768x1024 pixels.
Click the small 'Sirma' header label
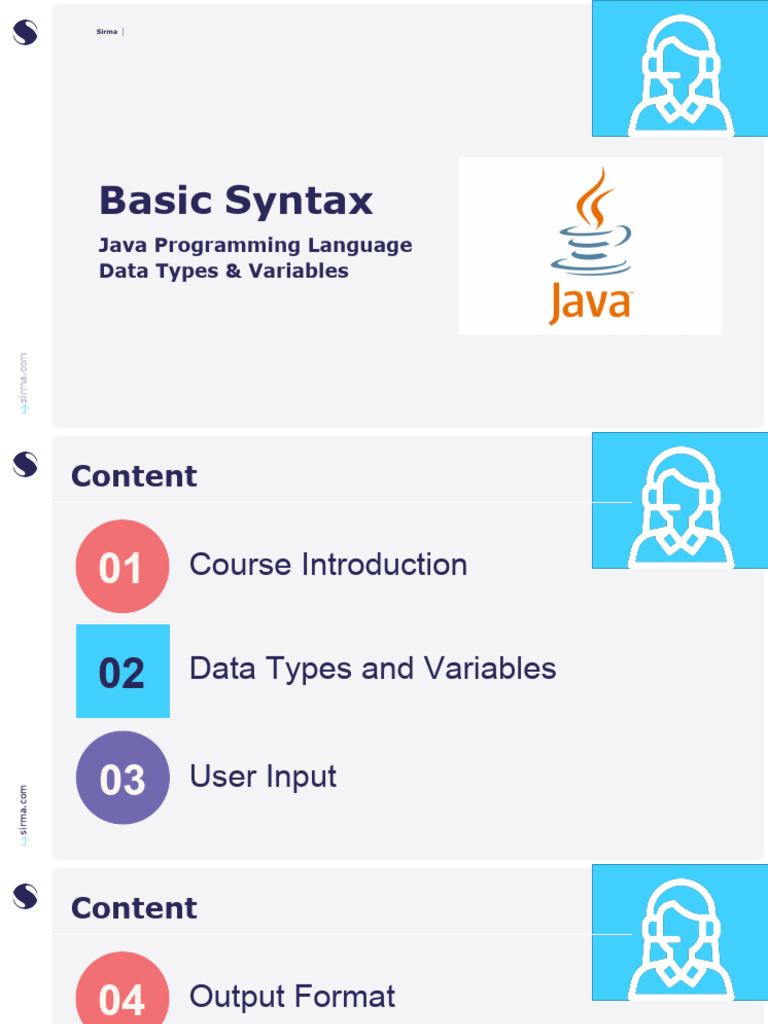pos(107,31)
